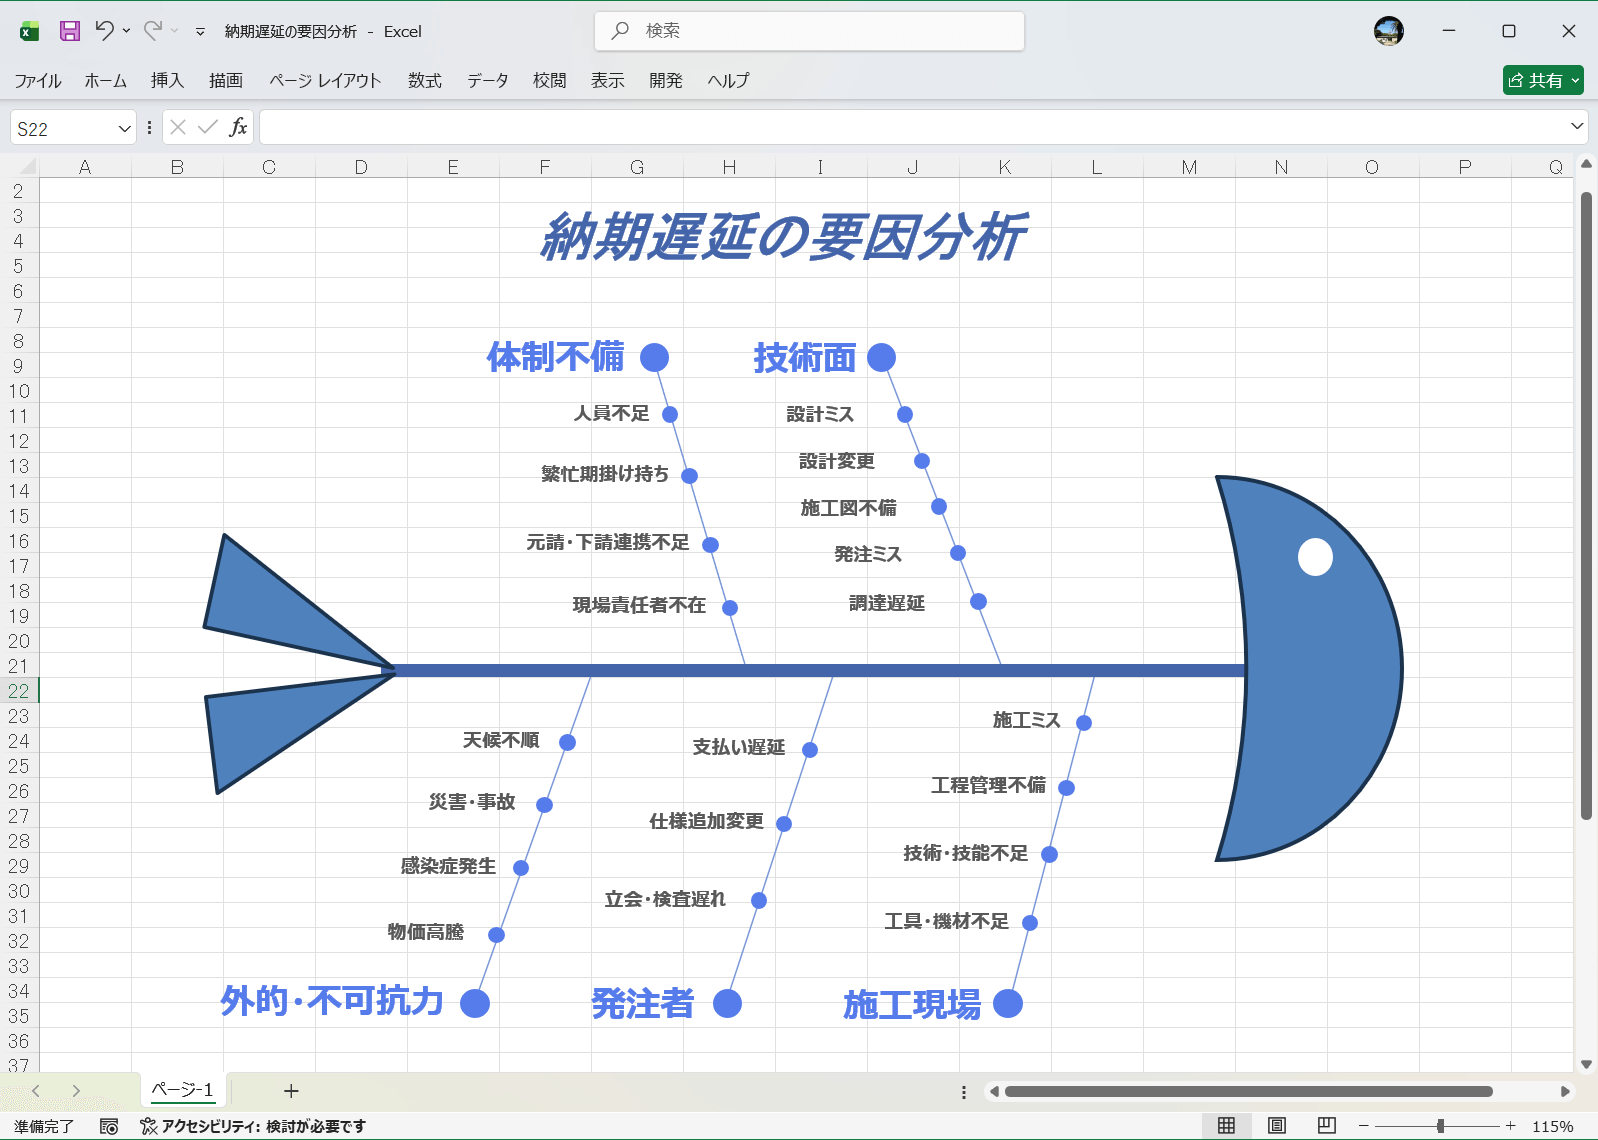1598x1140 pixels.
Task: Open the 数式 tab
Action: (x=424, y=80)
